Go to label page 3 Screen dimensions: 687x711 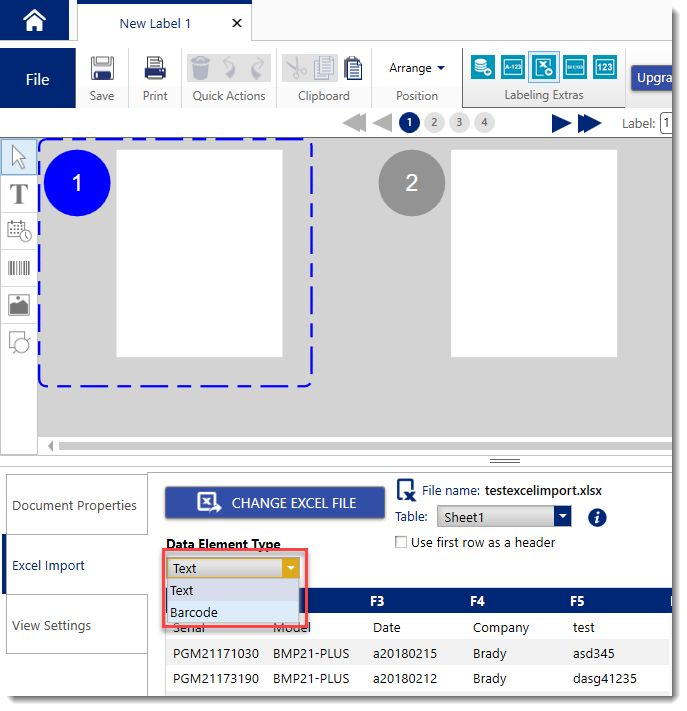pos(459,122)
